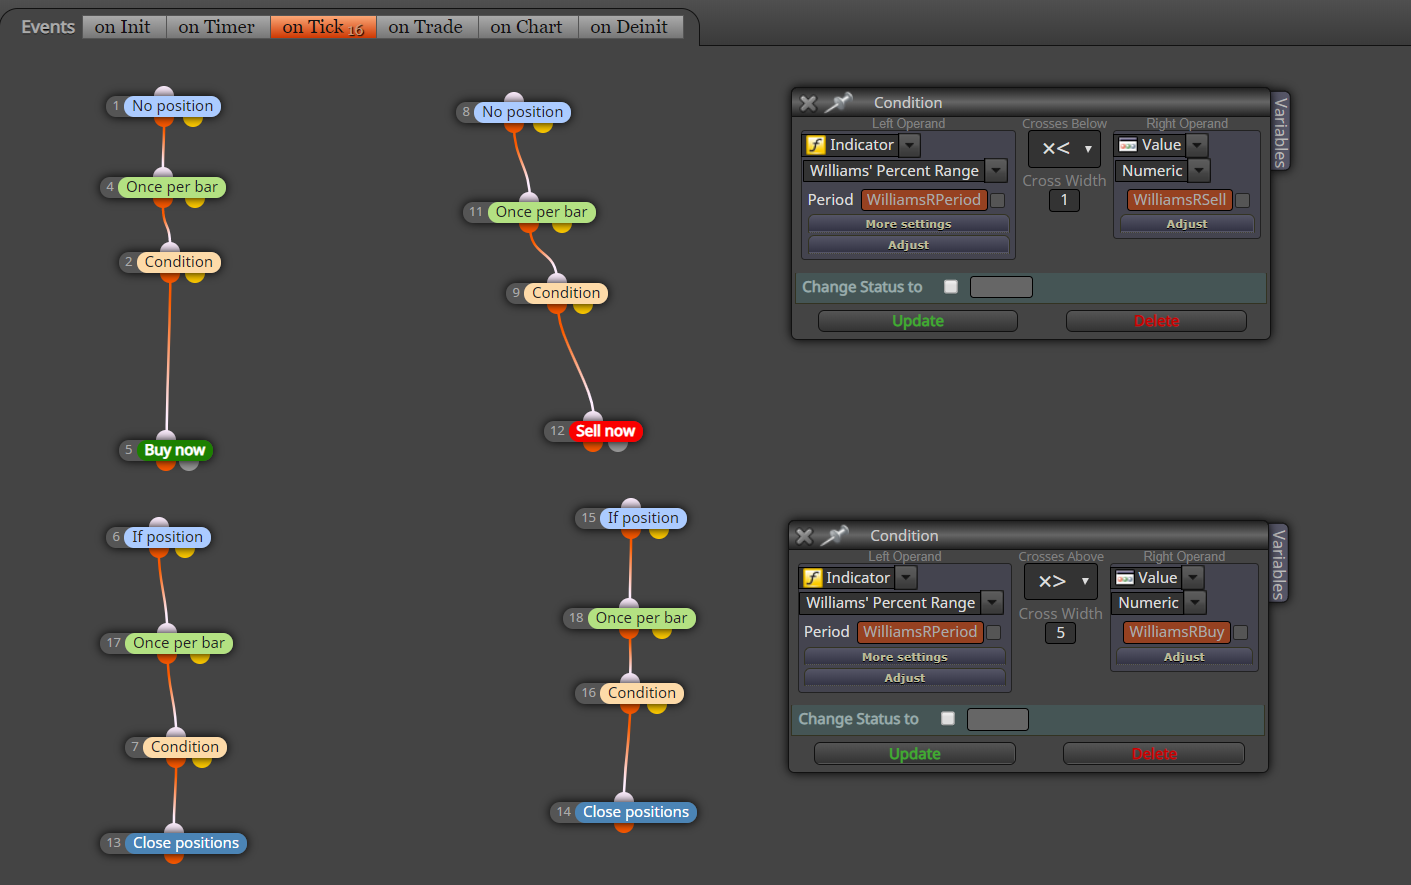This screenshot has height=885, width=1411.
Task: Switch to the on Timer tab
Action: [x=217, y=27]
